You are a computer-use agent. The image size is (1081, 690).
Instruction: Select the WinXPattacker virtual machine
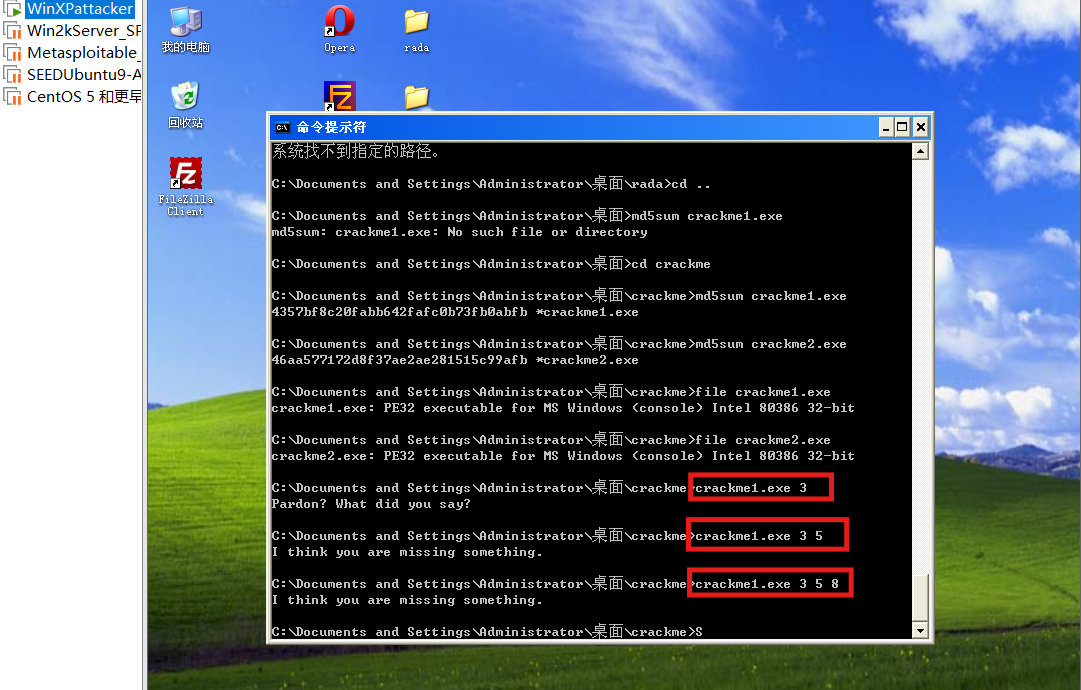(80, 9)
